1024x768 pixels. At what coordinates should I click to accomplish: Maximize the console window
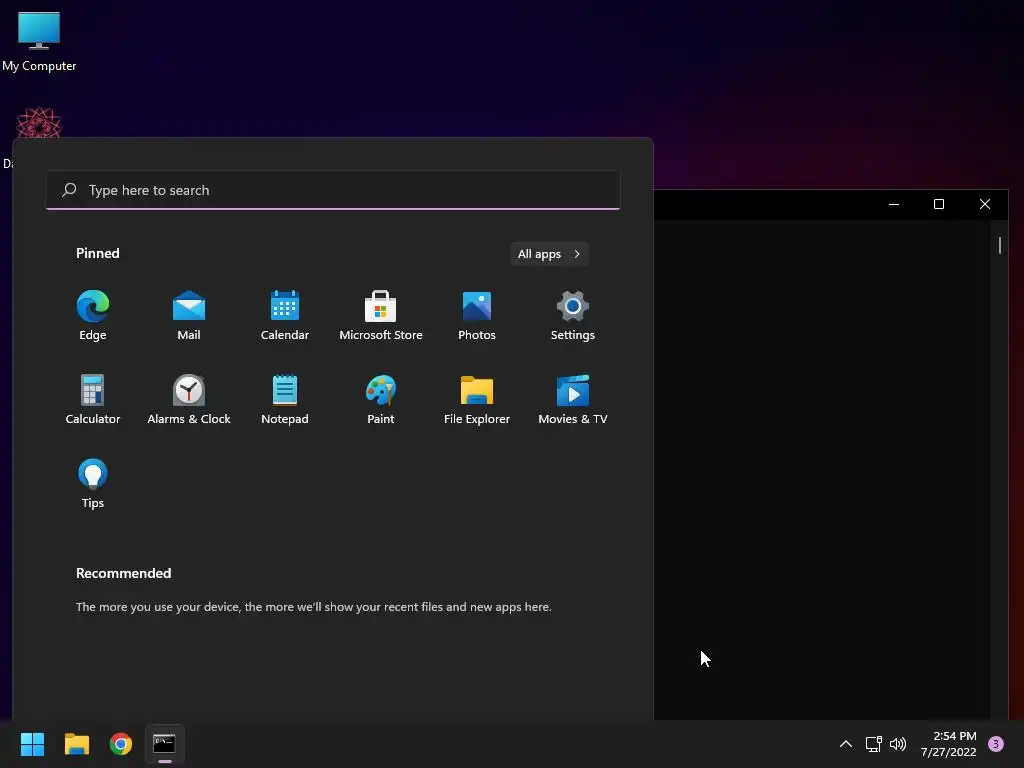coord(939,204)
